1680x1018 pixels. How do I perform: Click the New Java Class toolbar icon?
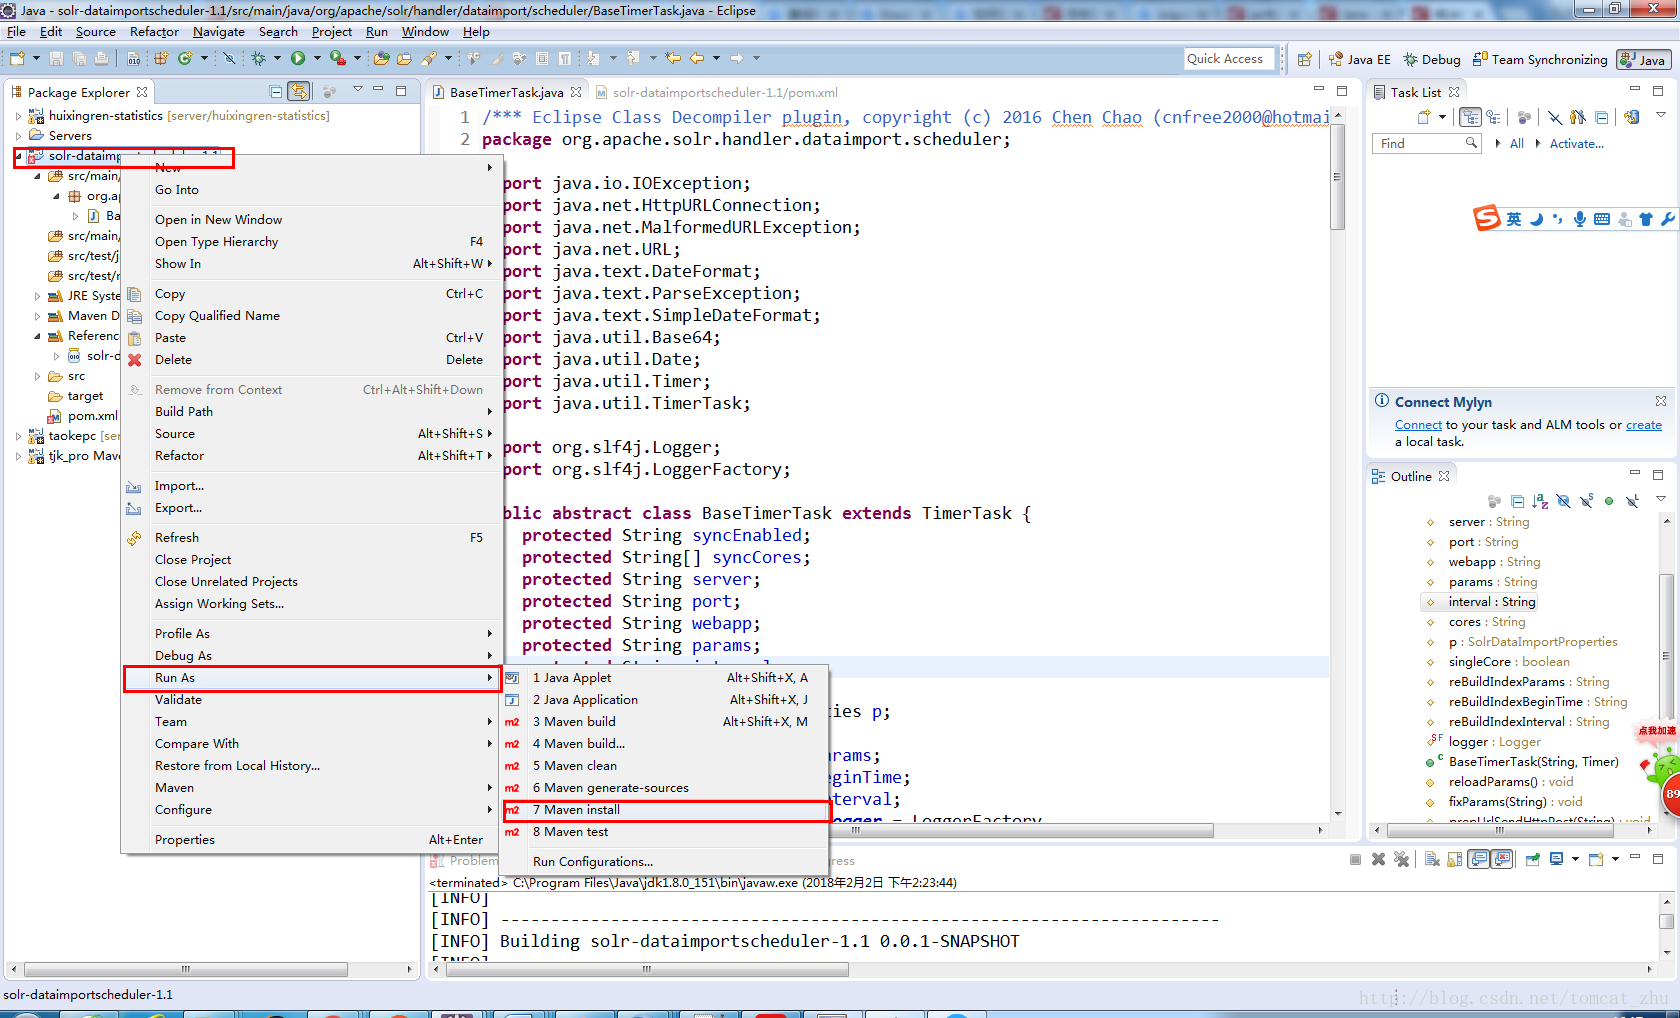pyautogui.click(x=185, y=59)
